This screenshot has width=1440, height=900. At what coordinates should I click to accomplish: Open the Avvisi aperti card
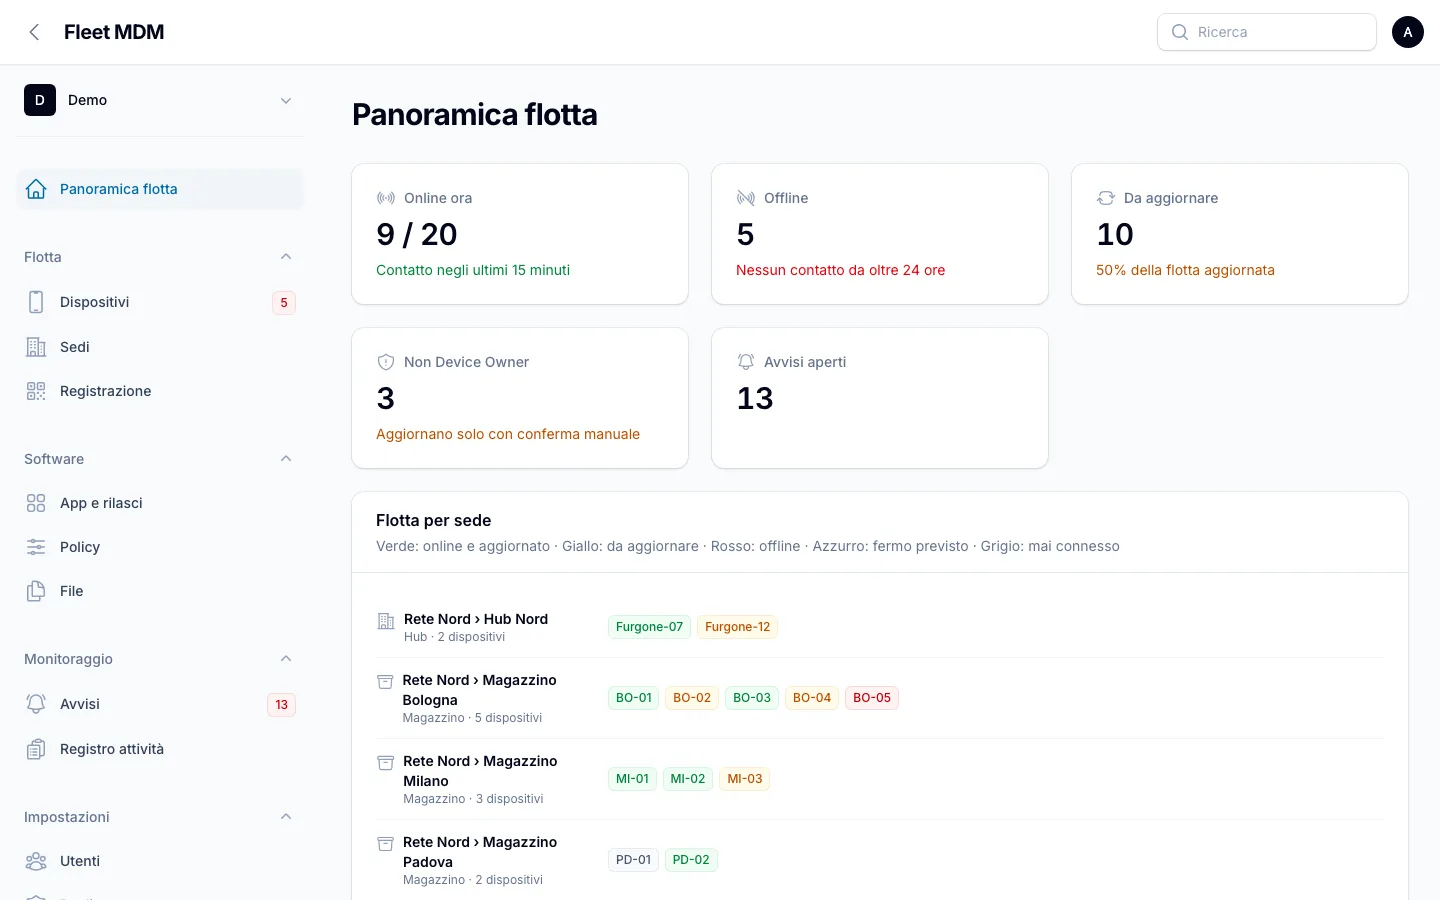click(880, 398)
